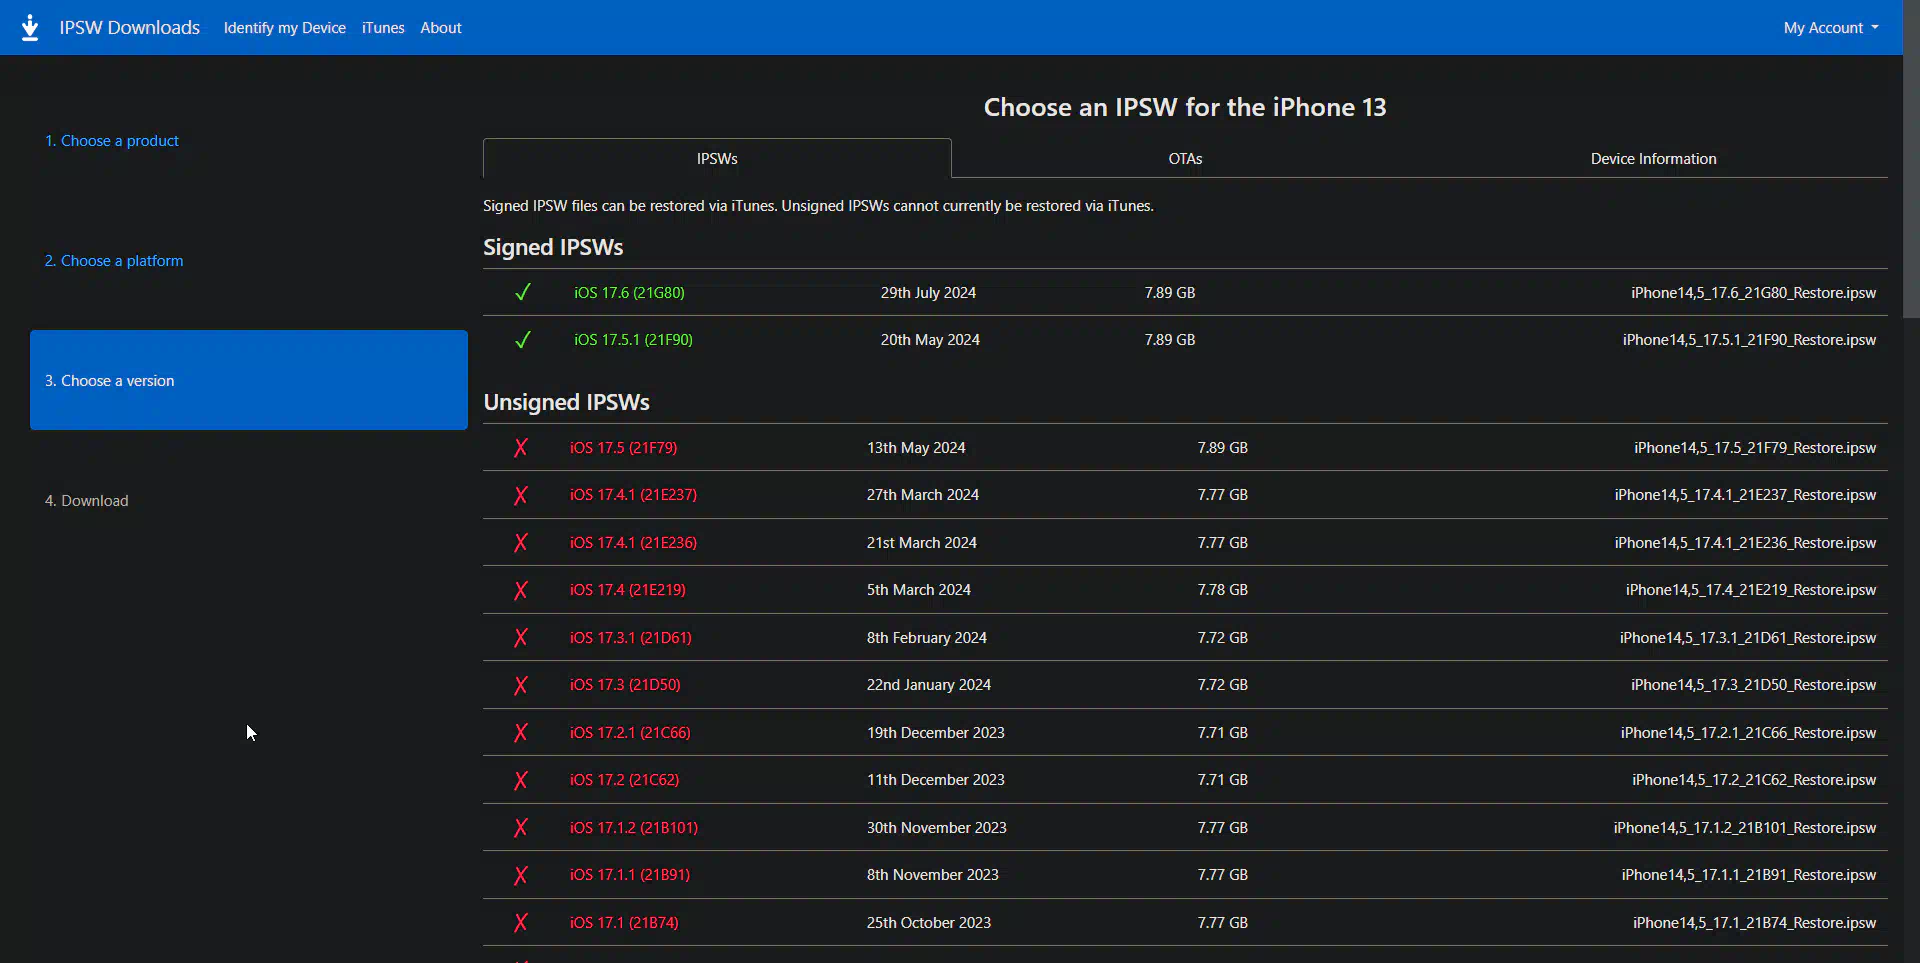Image resolution: width=1920 pixels, height=963 pixels.
Task: Select iOS 17.2 (21C62) version link
Action: 624,780
